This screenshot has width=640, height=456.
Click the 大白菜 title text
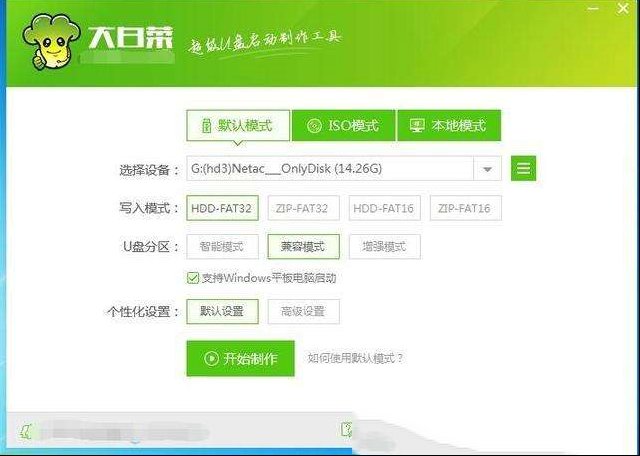click(x=131, y=38)
